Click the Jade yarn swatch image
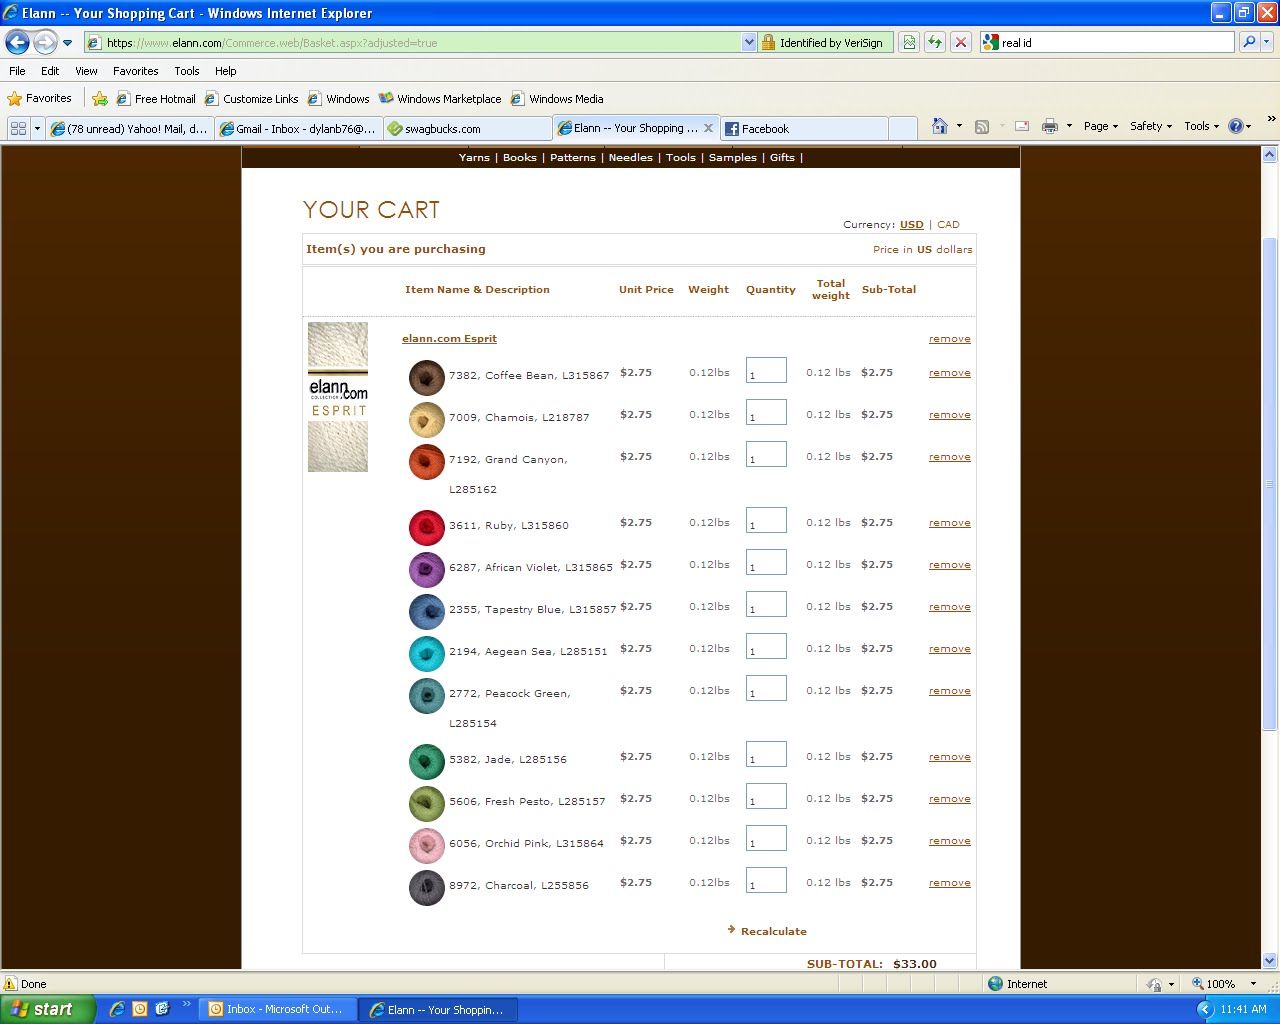The height and width of the screenshot is (1024, 1280). coord(427,762)
